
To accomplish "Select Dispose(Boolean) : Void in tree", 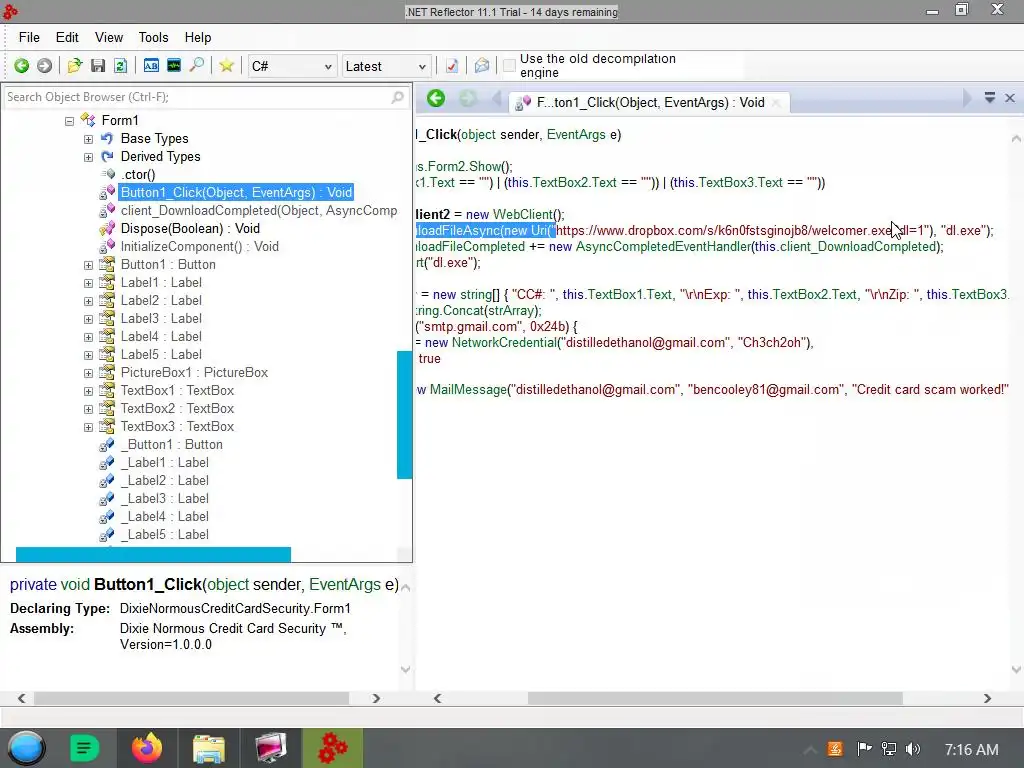I will point(190,229).
